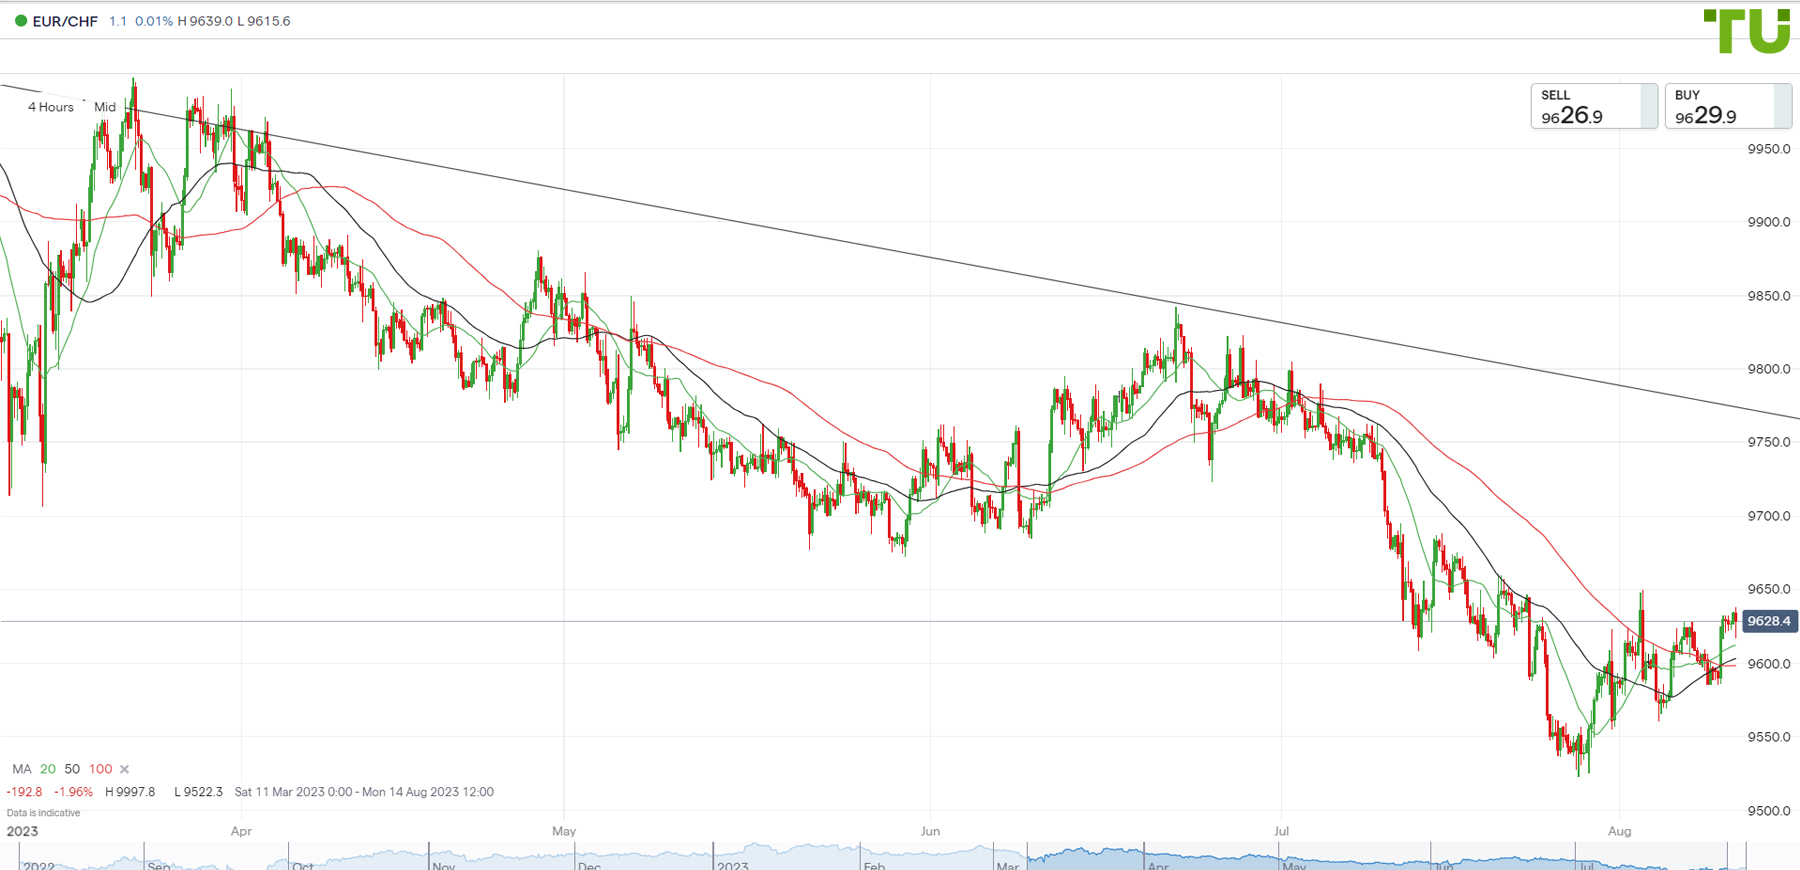This screenshot has height=870, width=1800.
Task: Click the TU logo
Action: pyautogui.click(x=1747, y=31)
